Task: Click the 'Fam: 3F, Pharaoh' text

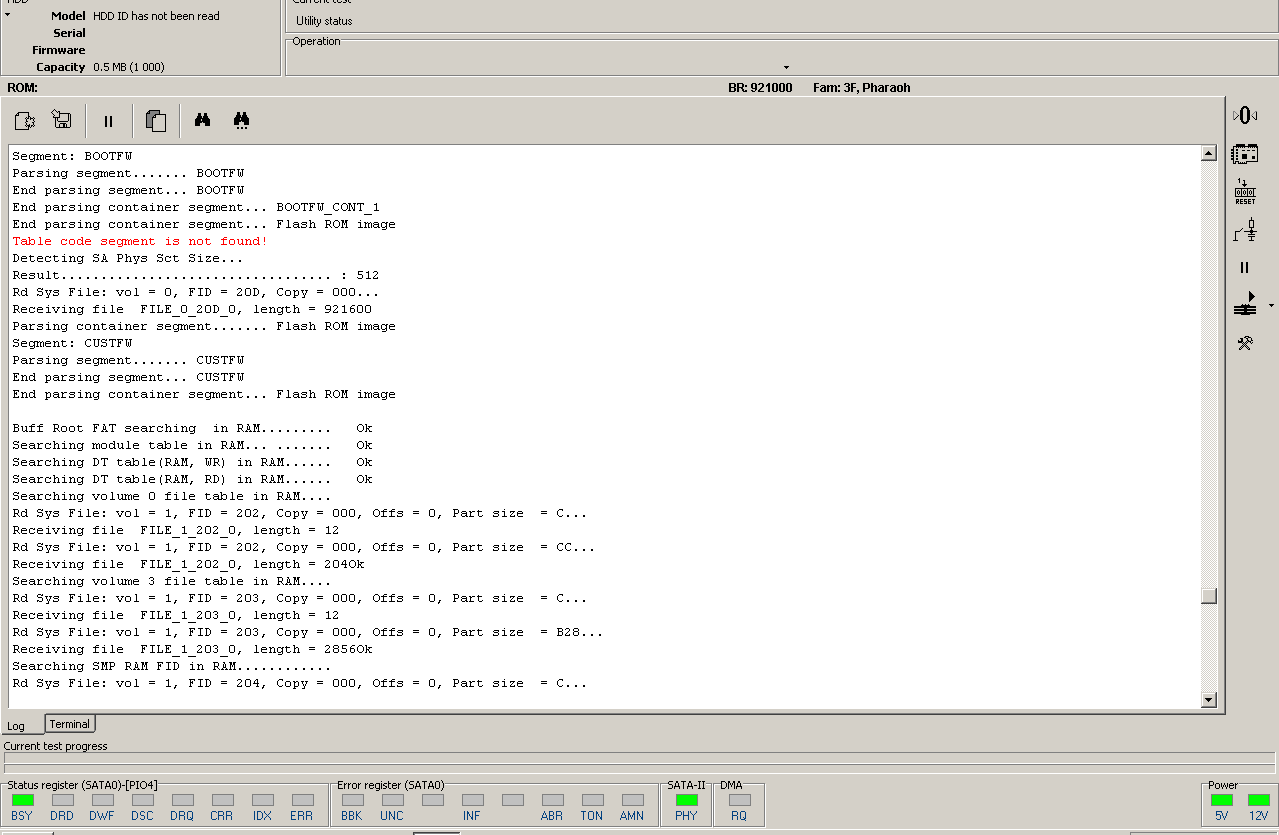Action: (x=862, y=88)
